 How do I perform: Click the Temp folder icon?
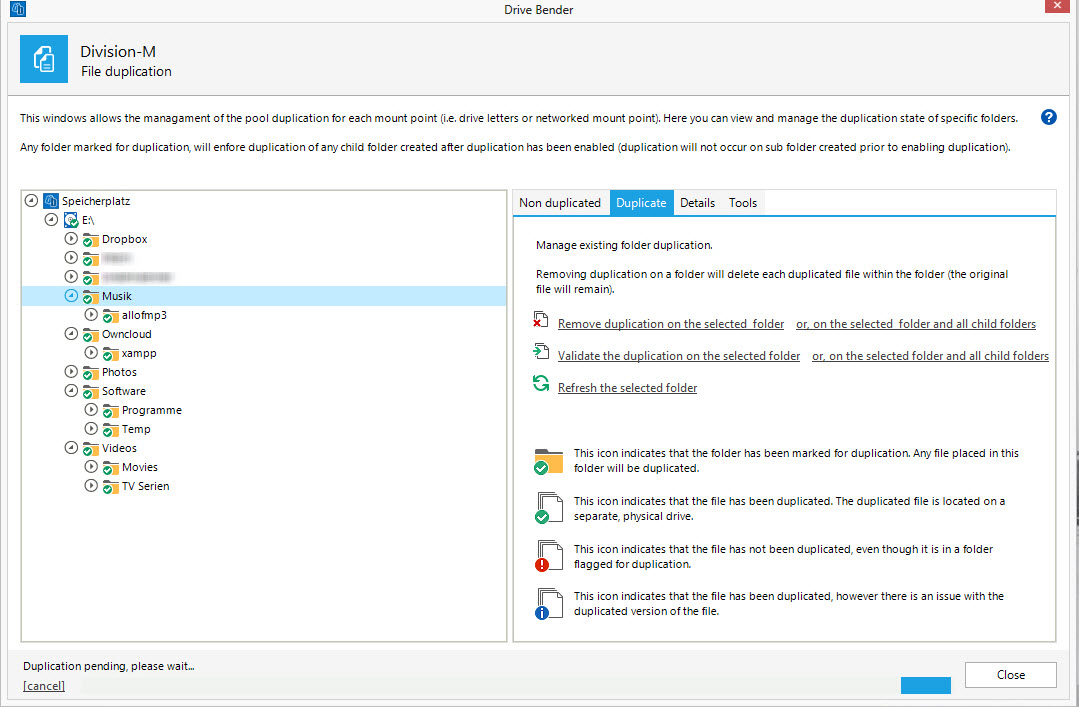click(x=111, y=430)
